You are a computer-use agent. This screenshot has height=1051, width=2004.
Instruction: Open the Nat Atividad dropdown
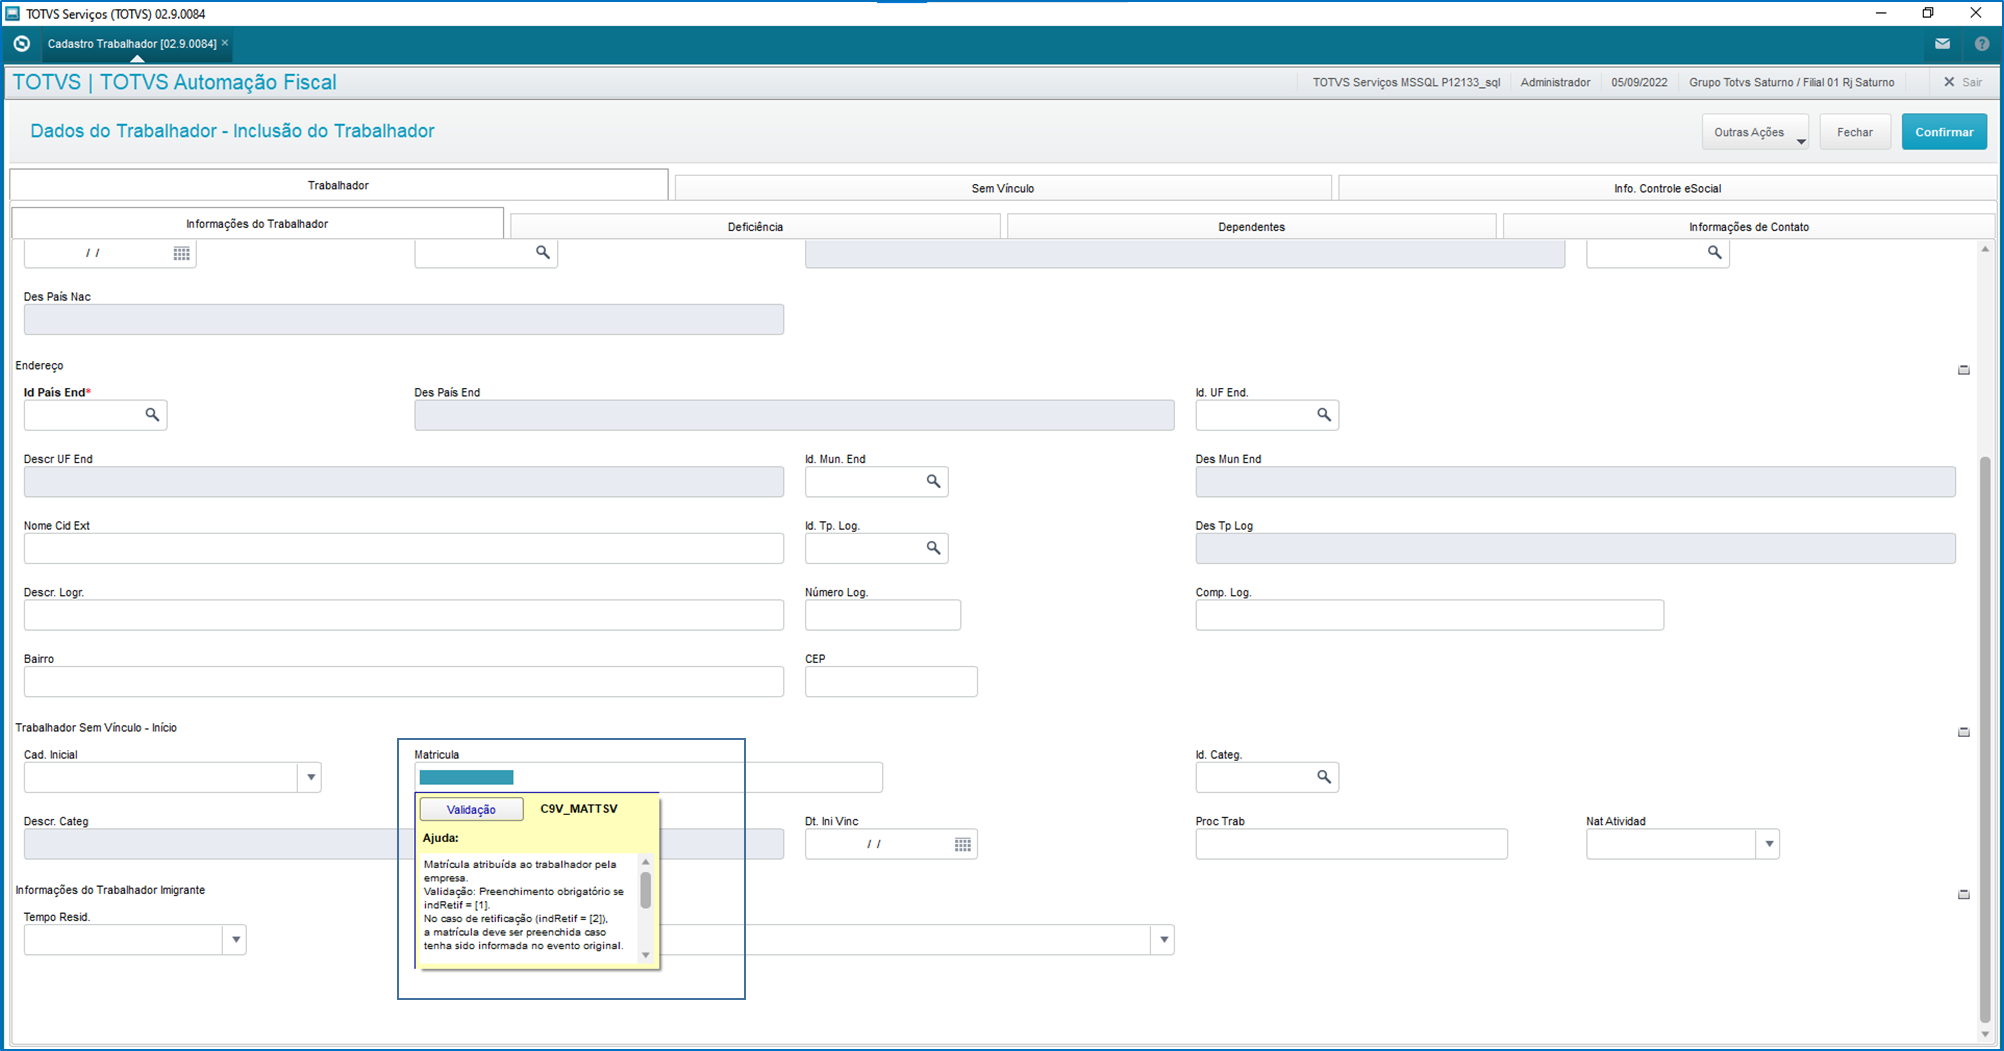[x=1769, y=844]
